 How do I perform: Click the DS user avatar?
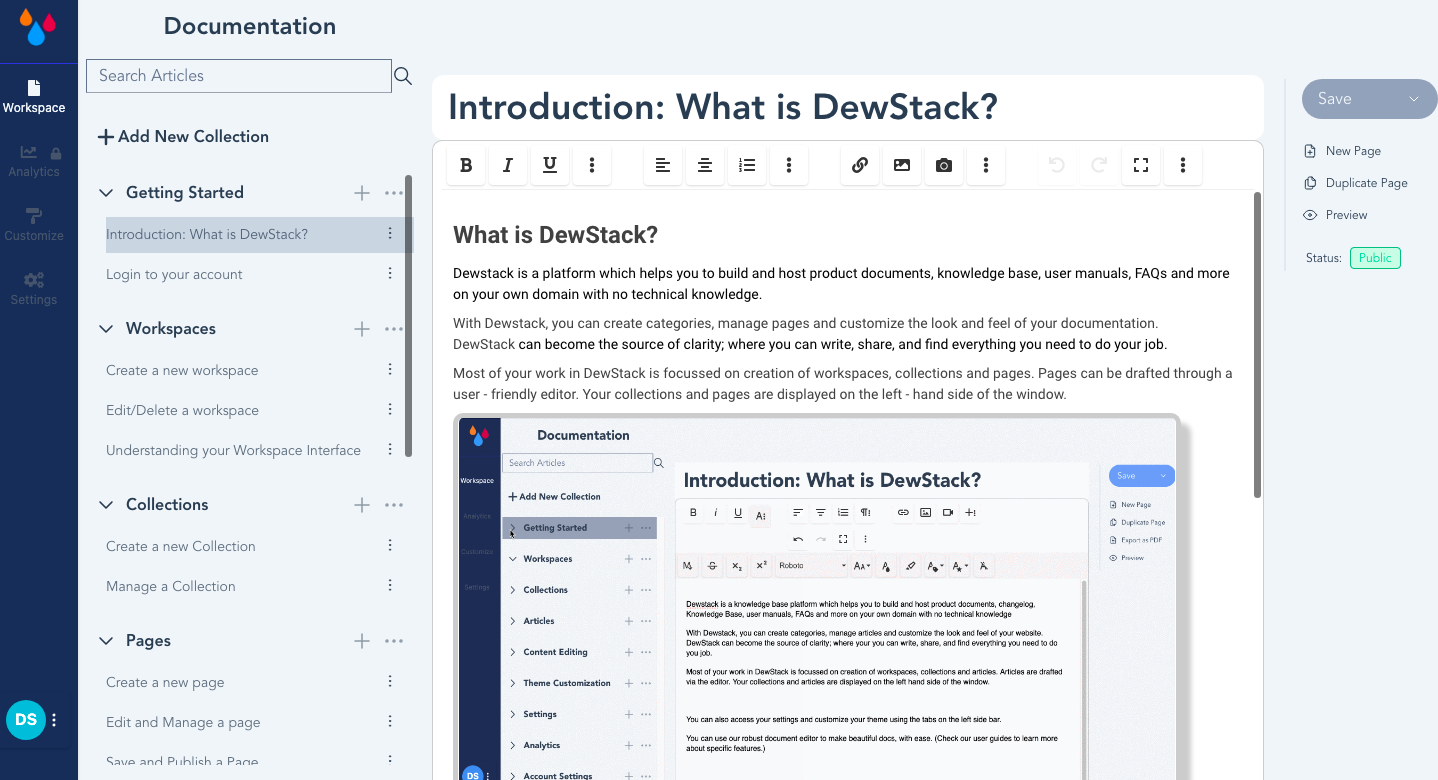(x=26, y=719)
